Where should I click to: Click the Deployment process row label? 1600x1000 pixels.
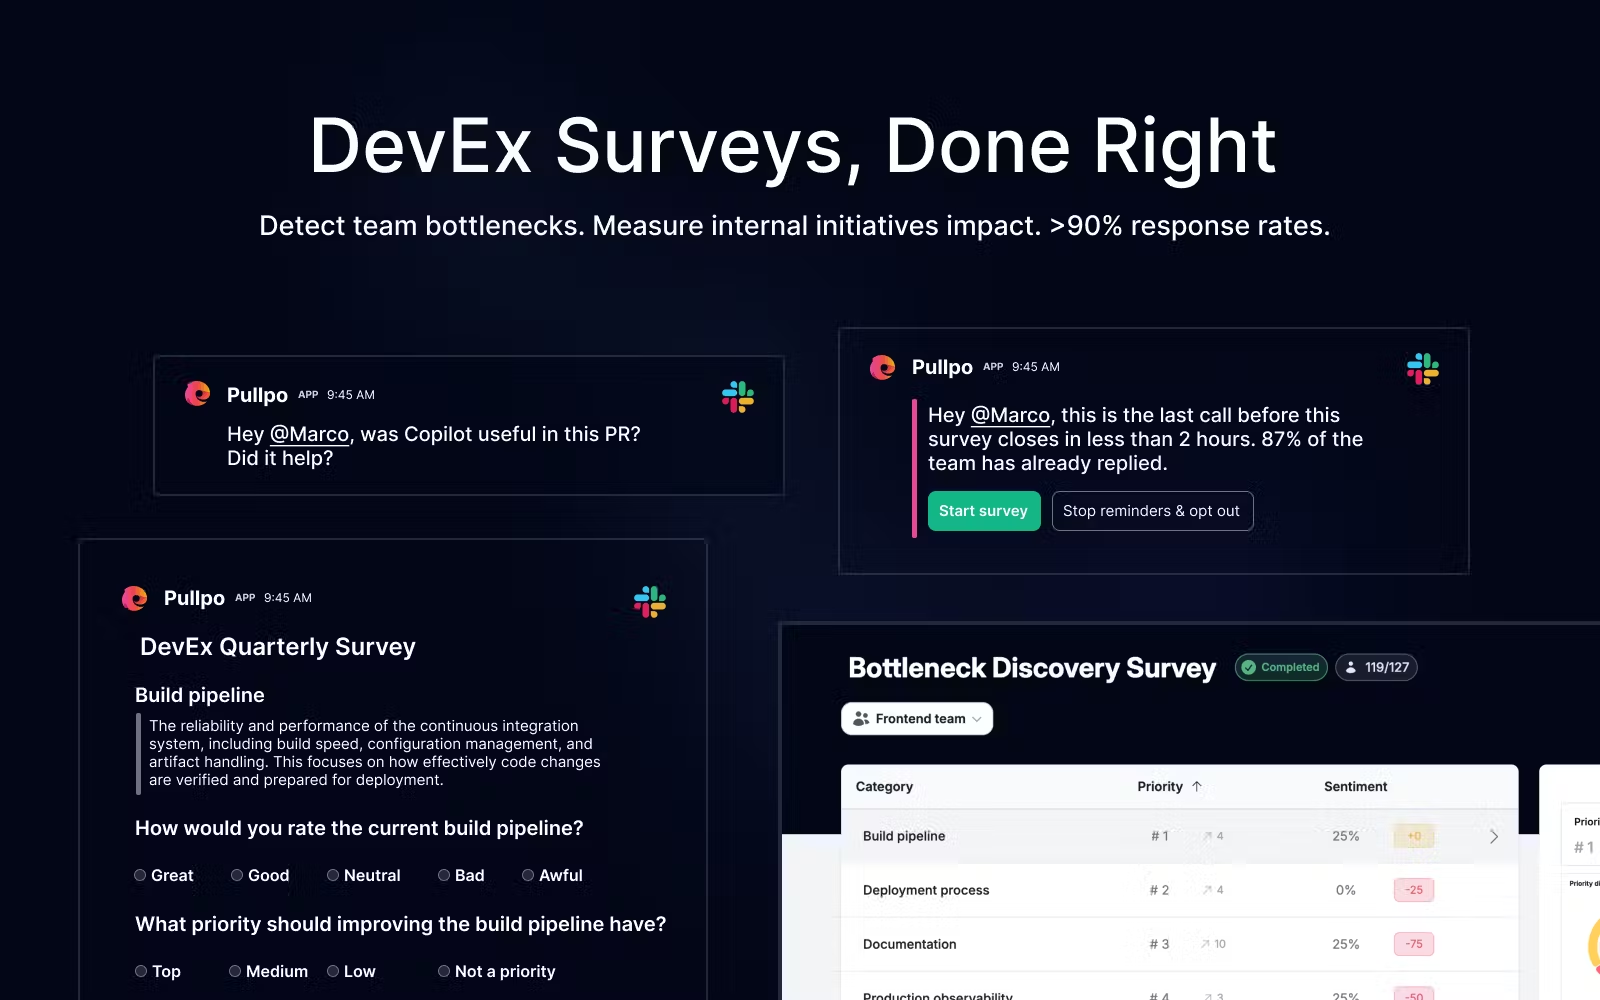tap(926, 890)
